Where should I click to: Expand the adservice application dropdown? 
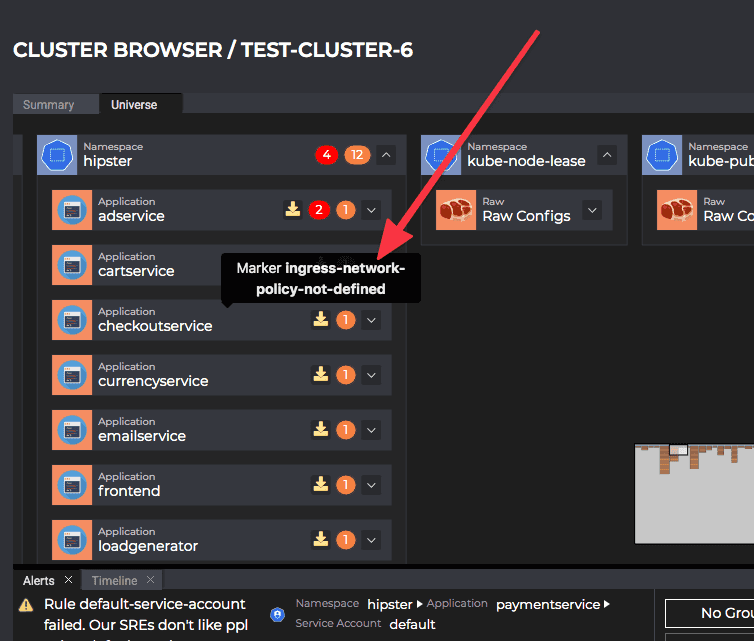(371, 210)
